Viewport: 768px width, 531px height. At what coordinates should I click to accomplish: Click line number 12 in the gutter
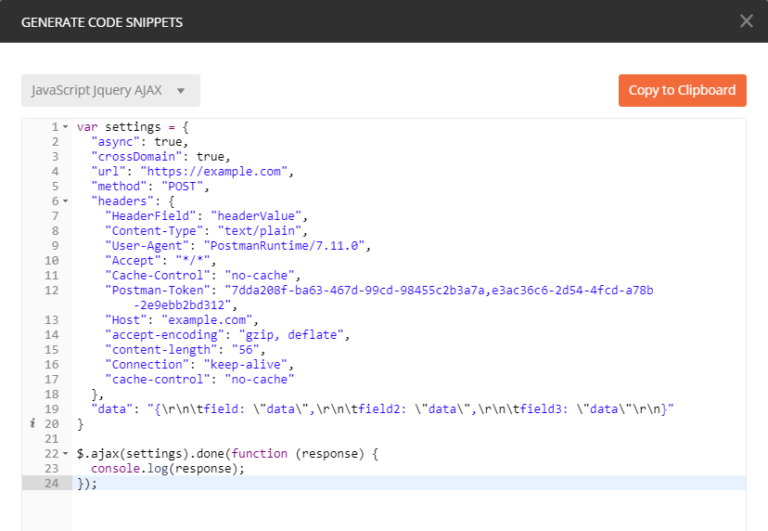(52, 290)
